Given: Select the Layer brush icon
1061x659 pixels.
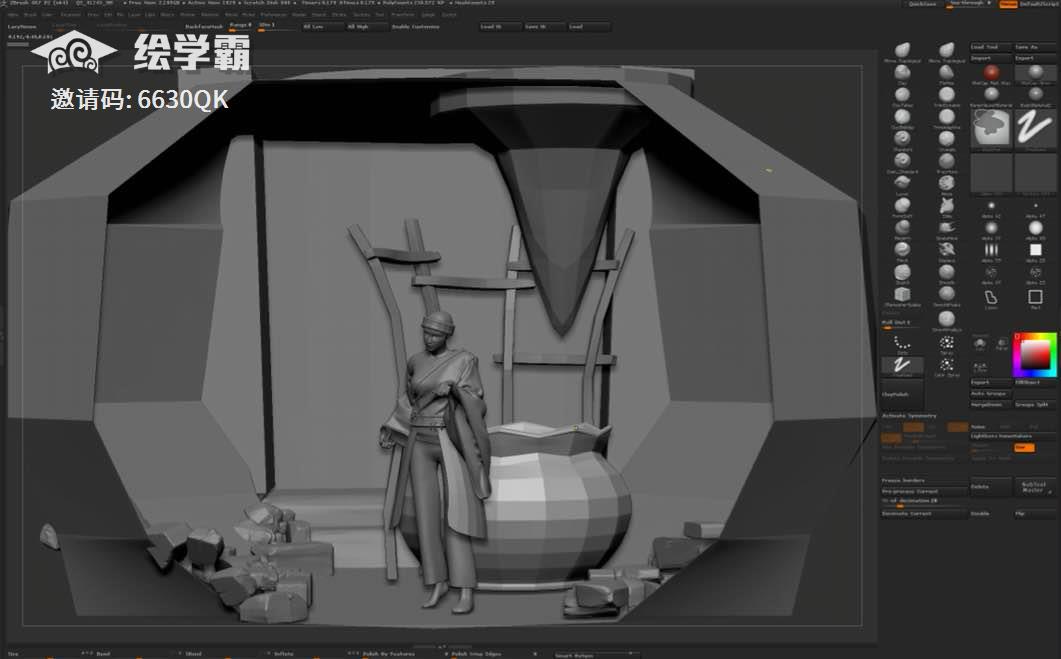Looking at the screenshot, I should [x=902, y=183].
